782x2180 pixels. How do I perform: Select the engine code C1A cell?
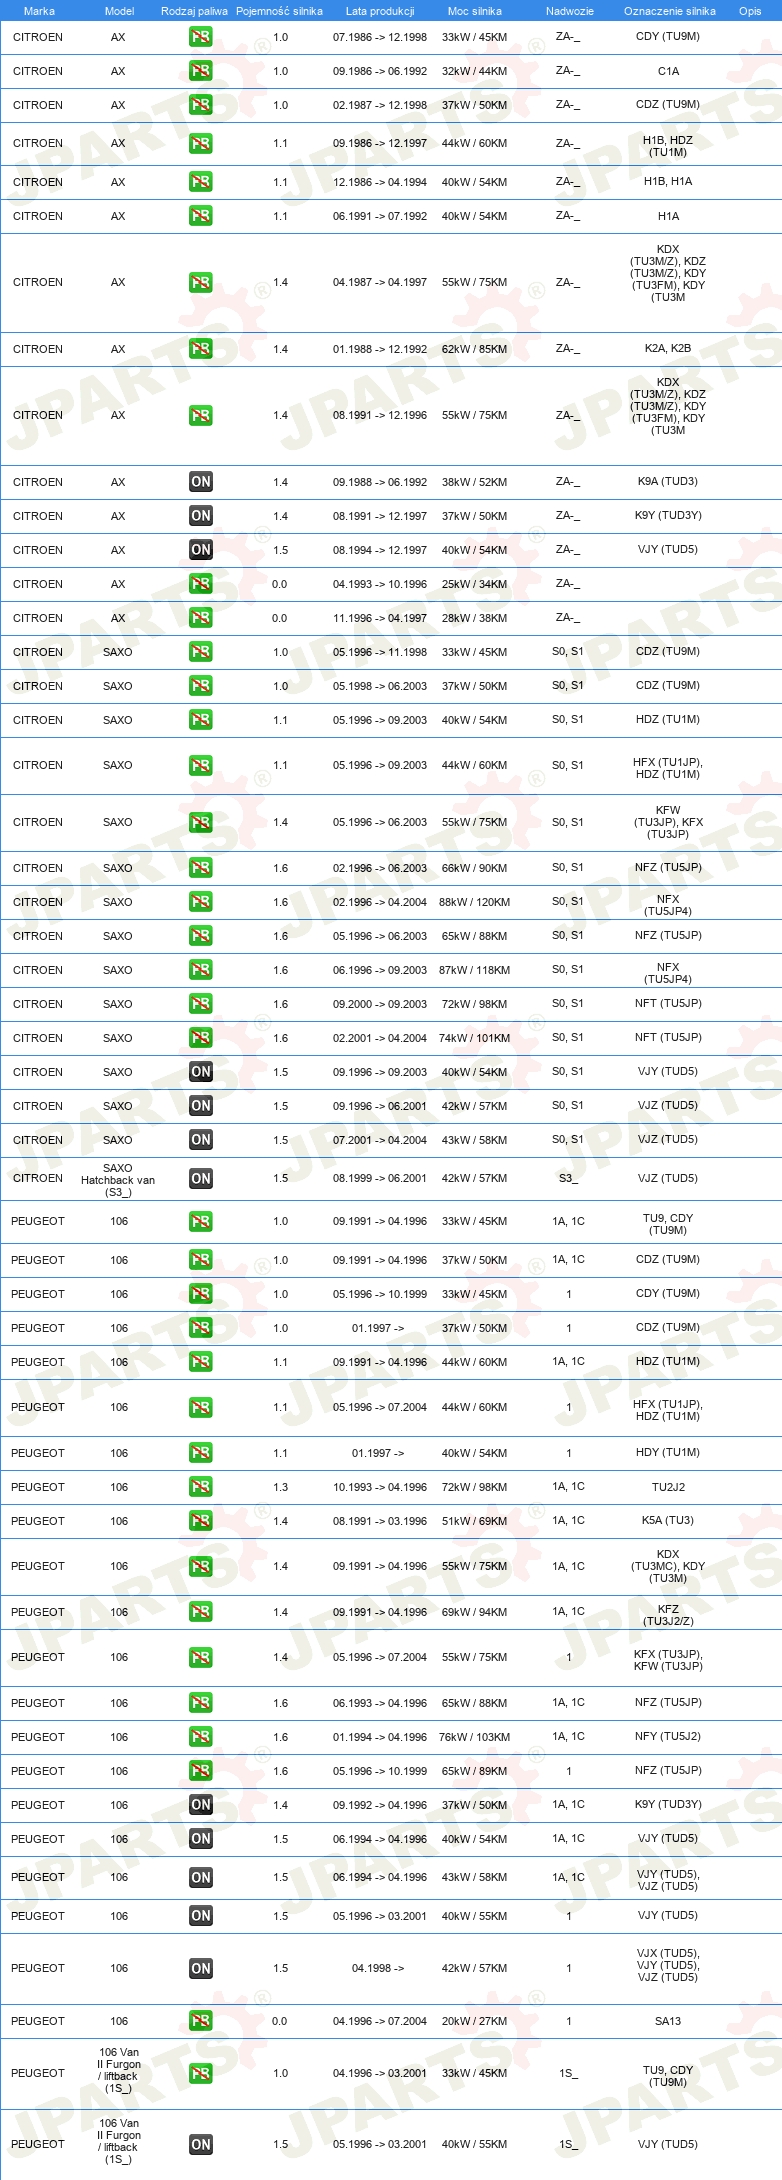pyautogui.click(x=668, y=71)
